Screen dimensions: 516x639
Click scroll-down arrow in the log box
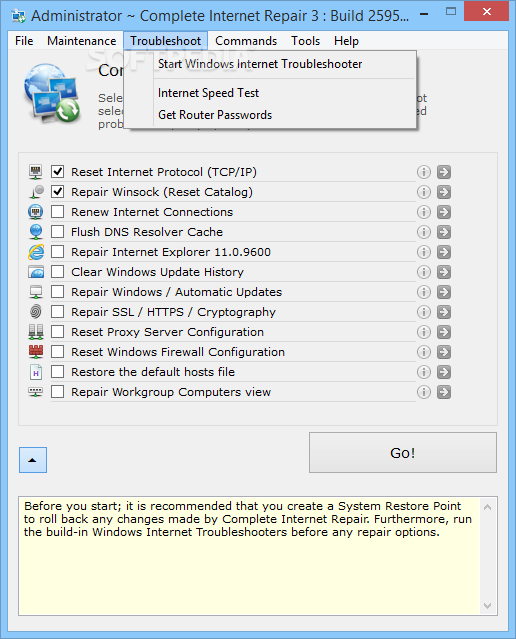pyautogui.click(x=487, y=606)
